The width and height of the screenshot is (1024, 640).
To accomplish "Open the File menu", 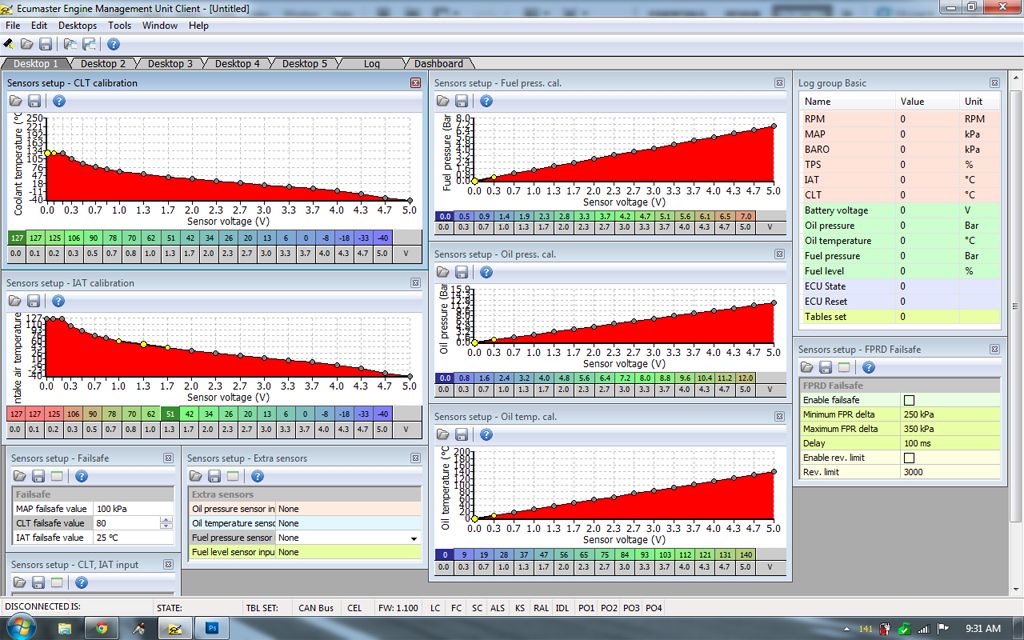I will tap(13, 25).
